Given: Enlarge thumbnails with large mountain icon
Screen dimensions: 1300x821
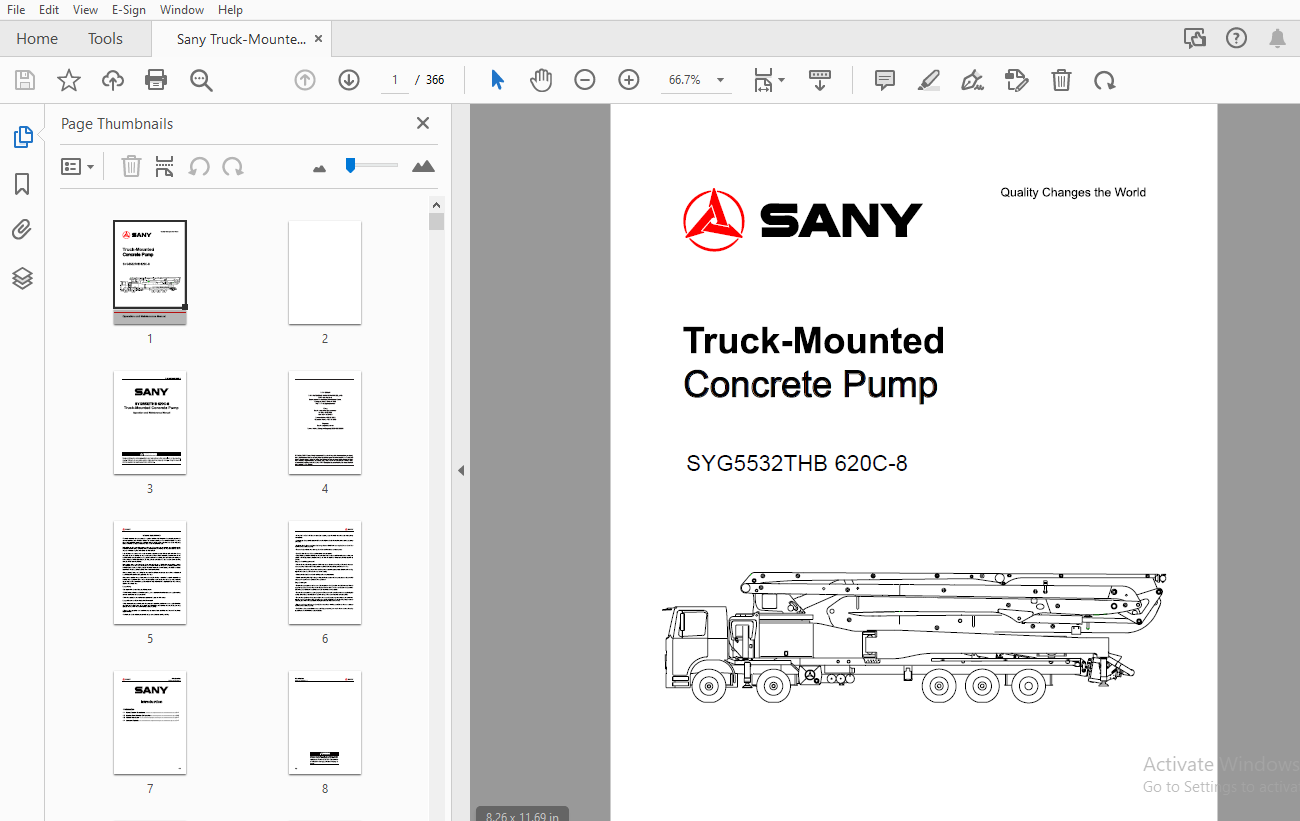Looking at the screenshot, I should click(424, 166).
